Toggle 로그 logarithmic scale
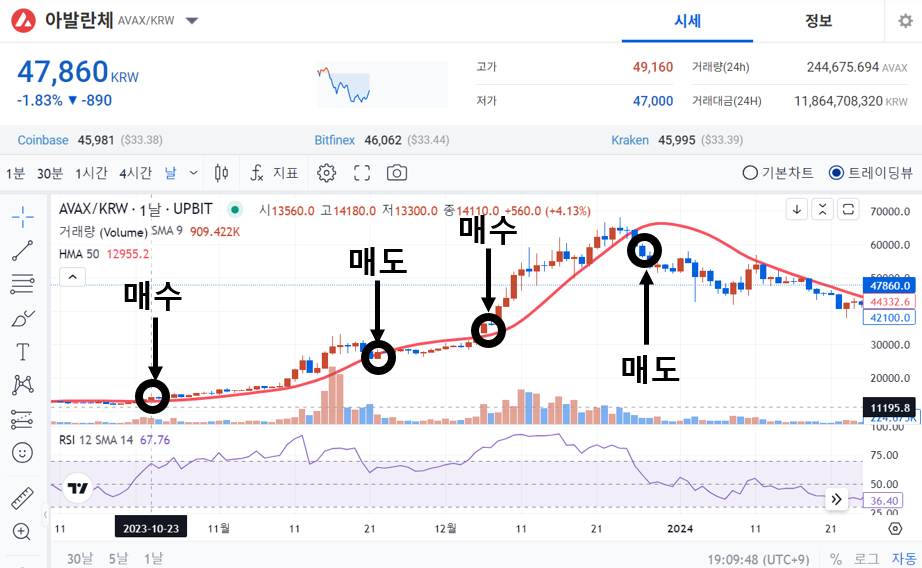 click(867, 559)
